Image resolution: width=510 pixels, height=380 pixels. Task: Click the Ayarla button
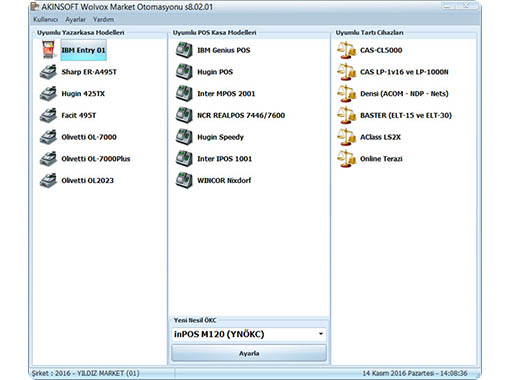click(x=249, y=353)
